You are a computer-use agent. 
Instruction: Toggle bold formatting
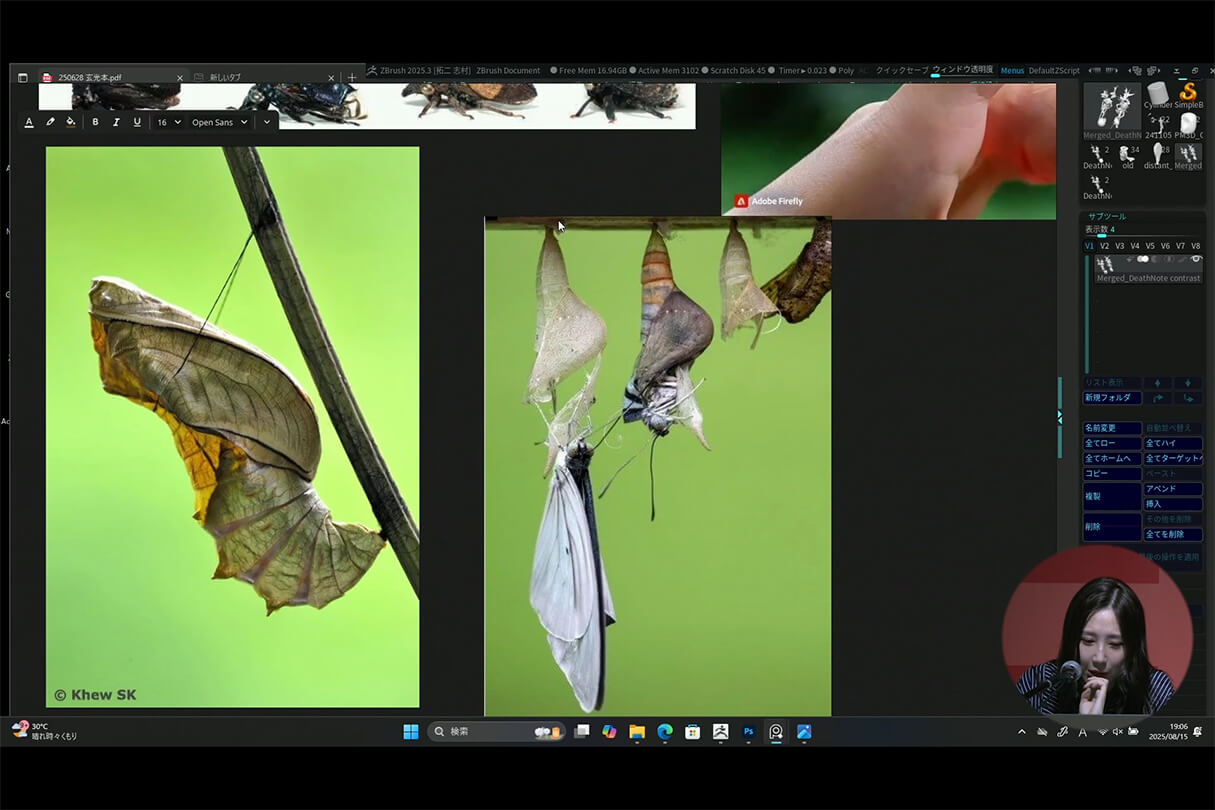point(95,122)
